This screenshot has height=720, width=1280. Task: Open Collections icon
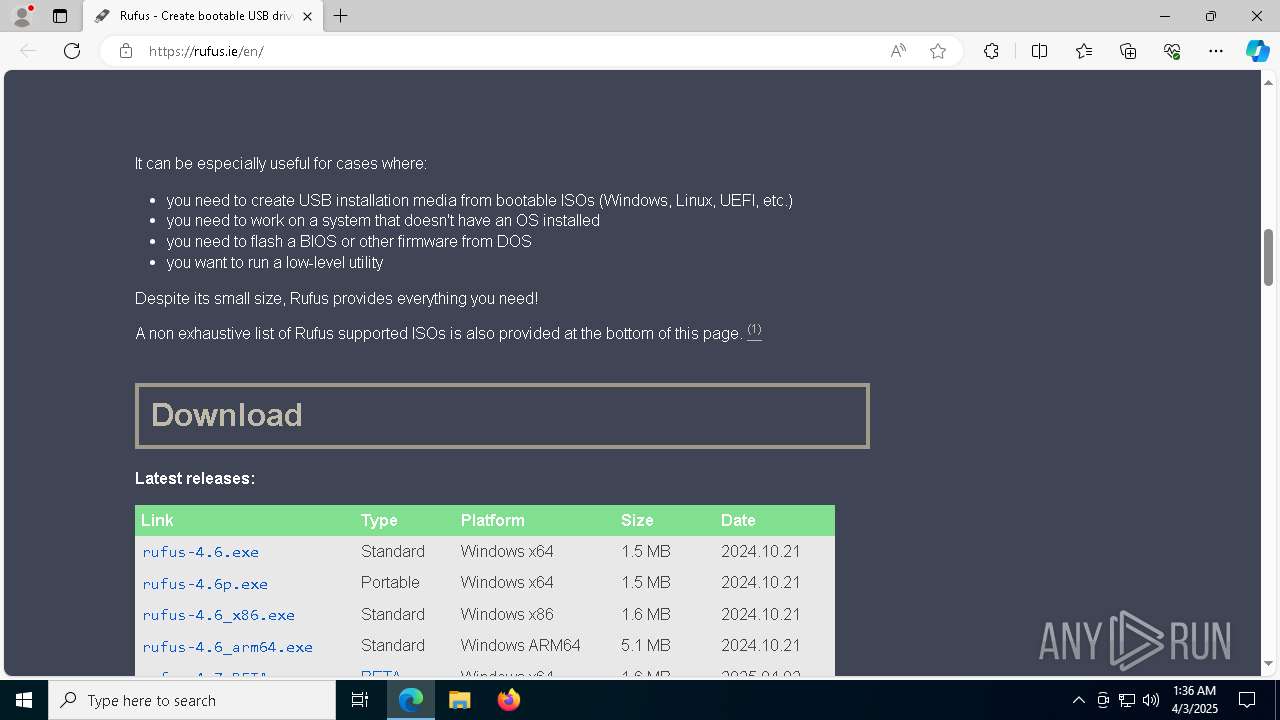[x=1128, y=51]
